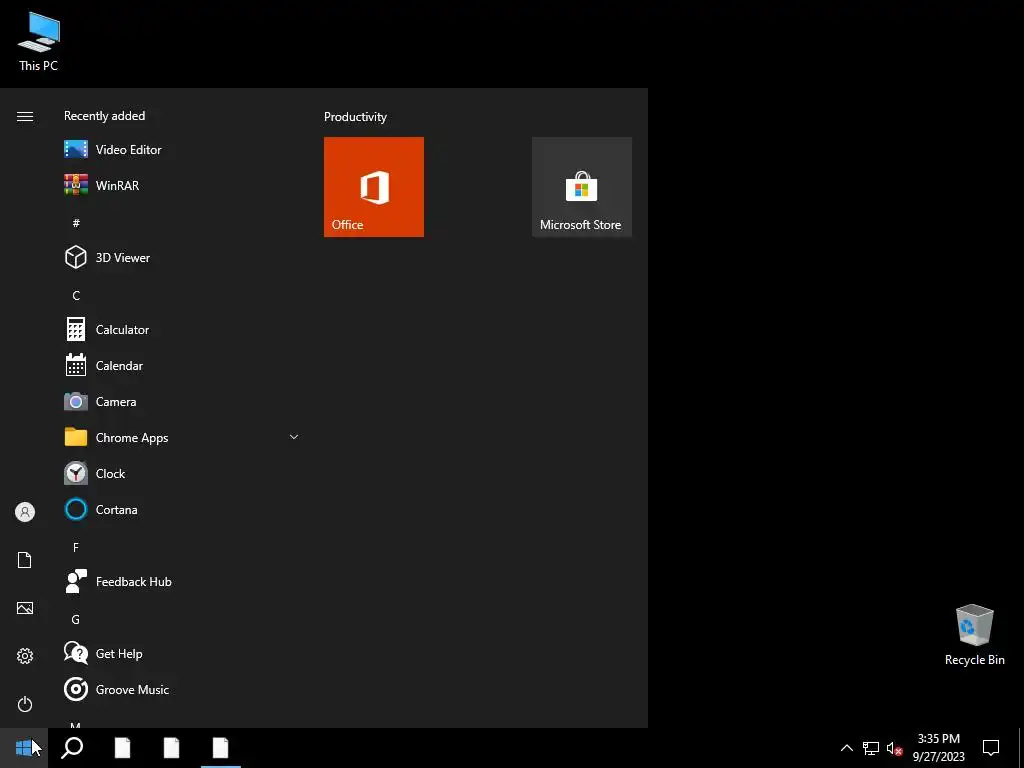Click the 'Productivity' group title

tap(355, 117)
